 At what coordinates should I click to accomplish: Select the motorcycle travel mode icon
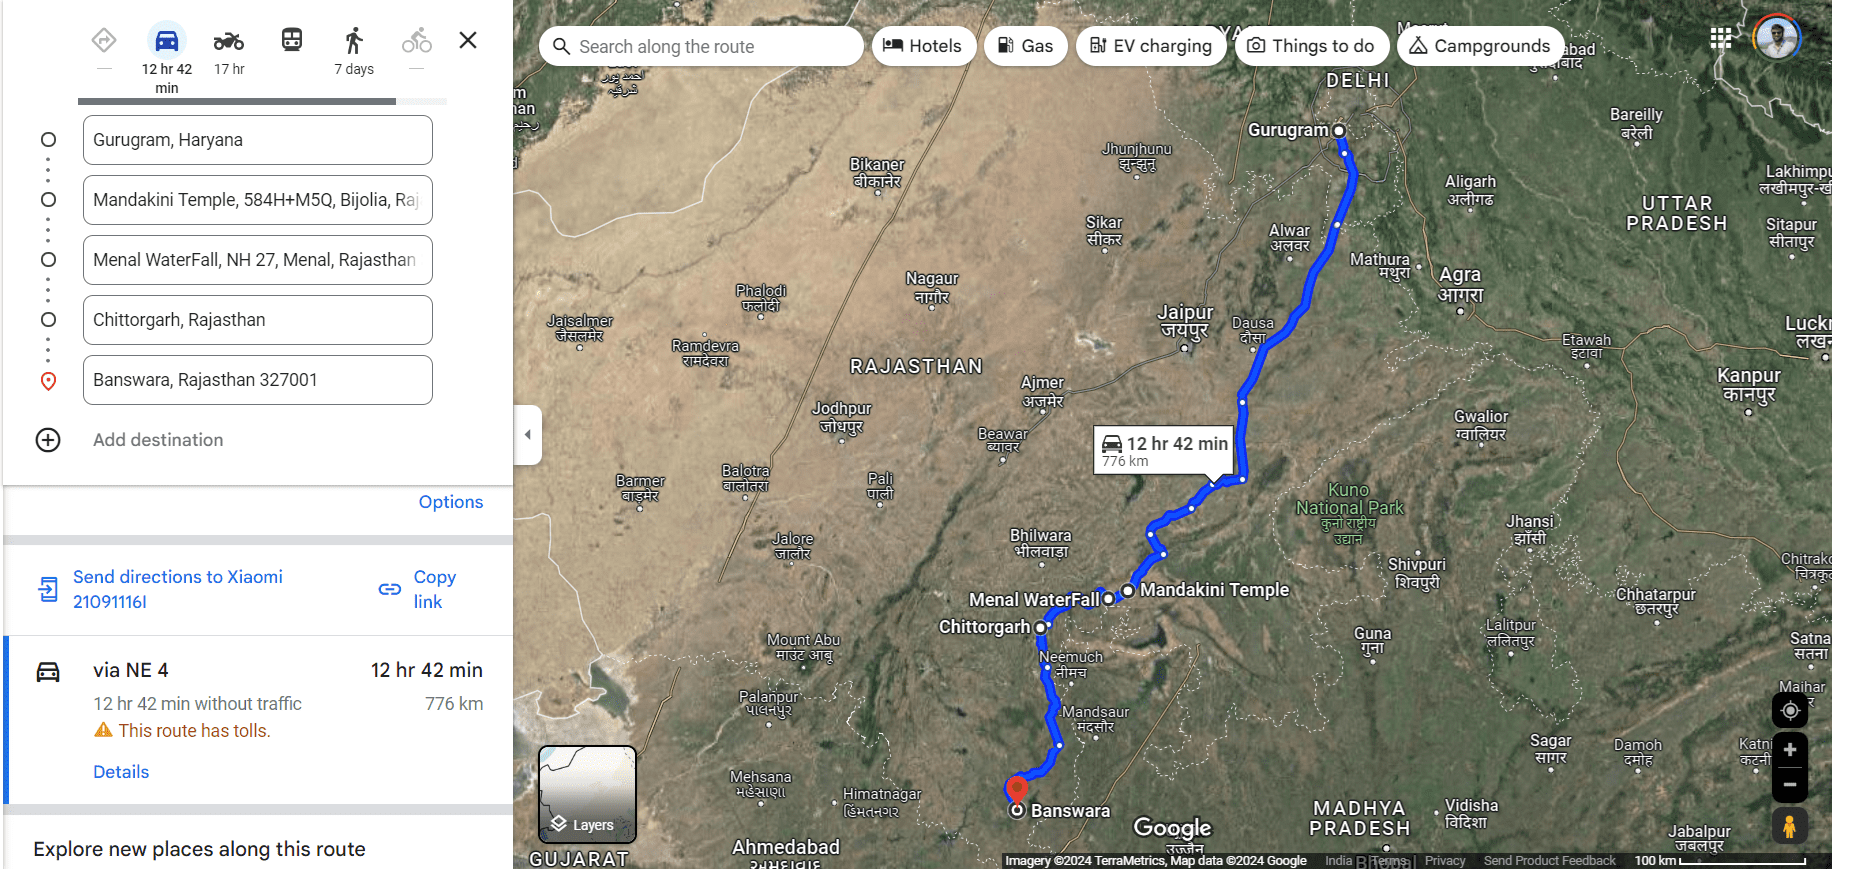(x=229, y=41)
